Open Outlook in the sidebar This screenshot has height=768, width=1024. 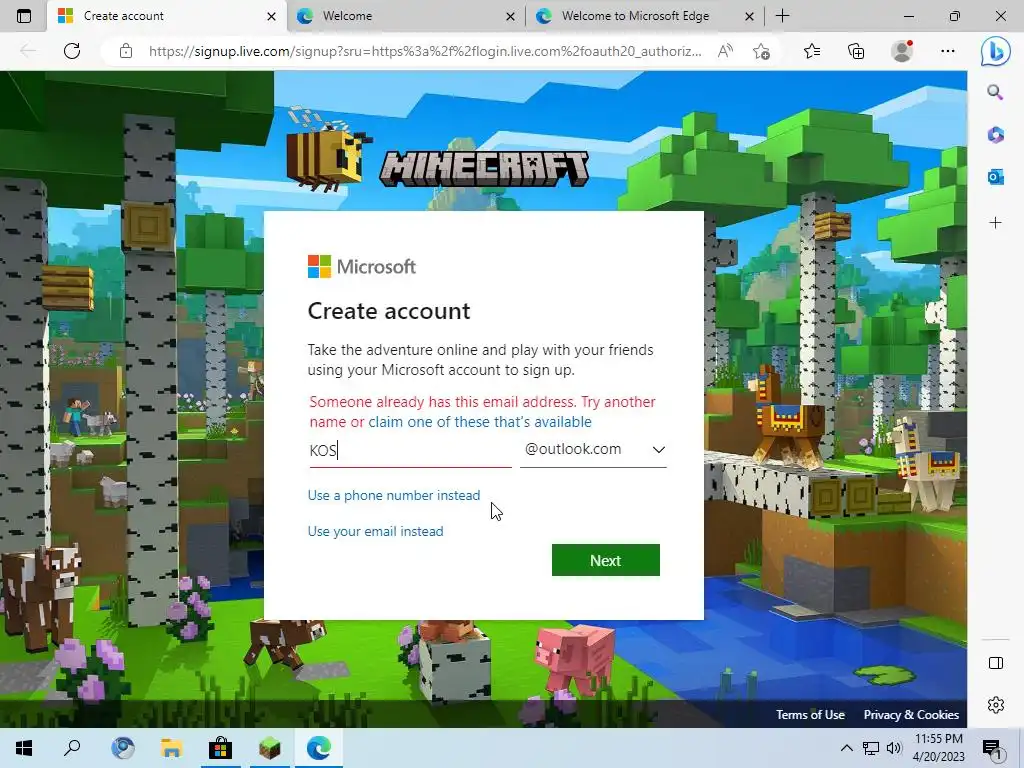(995, 177)
